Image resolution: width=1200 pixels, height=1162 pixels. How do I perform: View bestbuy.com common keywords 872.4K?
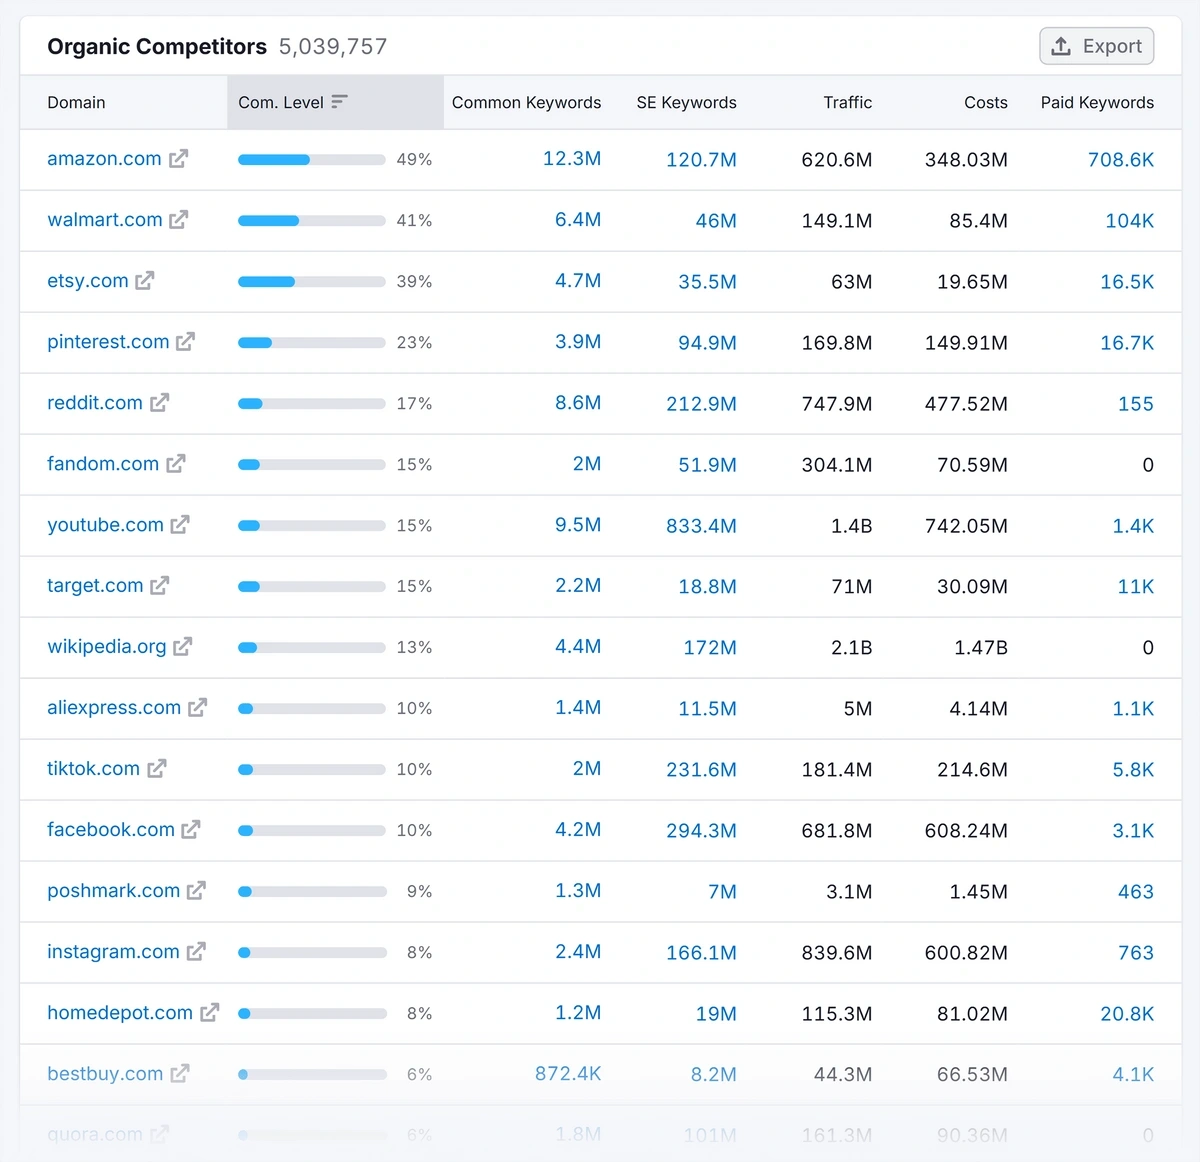(568, 1074)
